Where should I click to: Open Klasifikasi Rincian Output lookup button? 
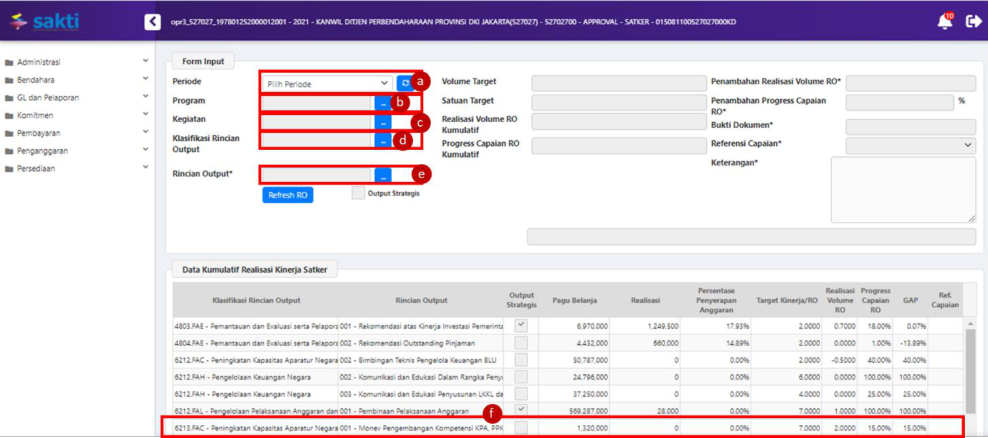(x=383, y=141)
